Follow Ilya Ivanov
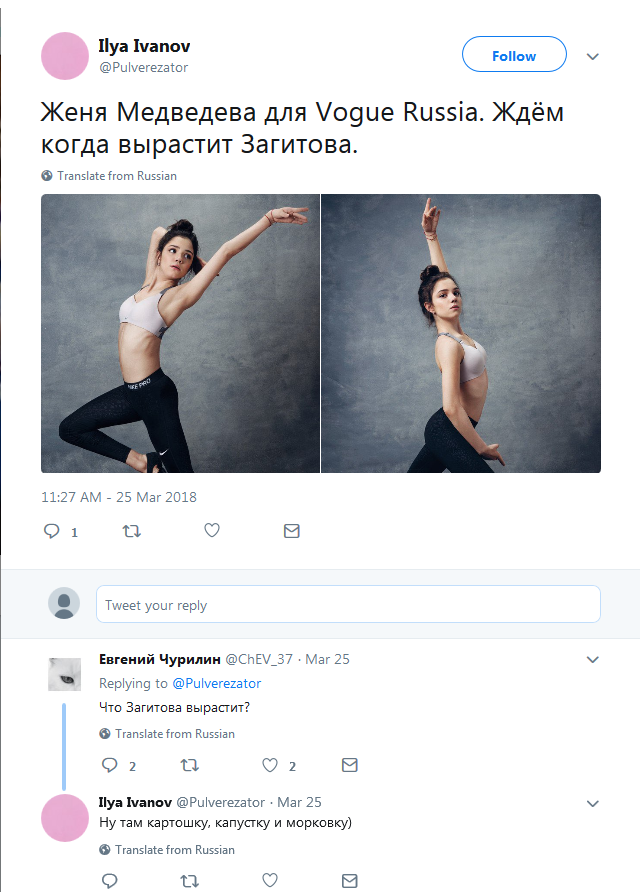 pos(514,55)
